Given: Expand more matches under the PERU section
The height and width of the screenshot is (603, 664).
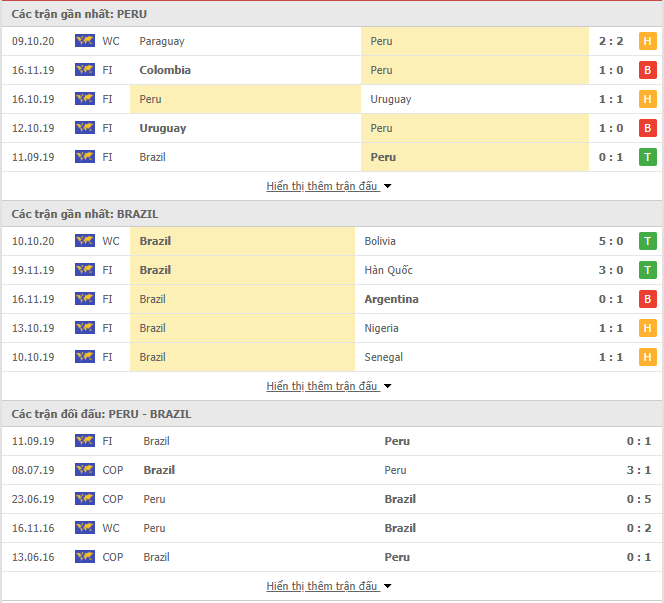Looking at the screenshot, I should [x=329, y=186].
